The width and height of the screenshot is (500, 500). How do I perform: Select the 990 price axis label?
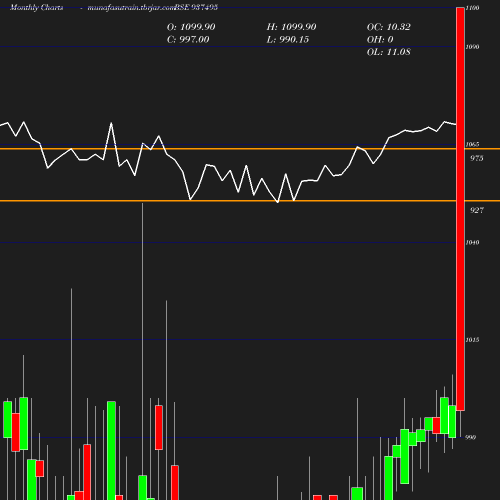click(470, 437)
